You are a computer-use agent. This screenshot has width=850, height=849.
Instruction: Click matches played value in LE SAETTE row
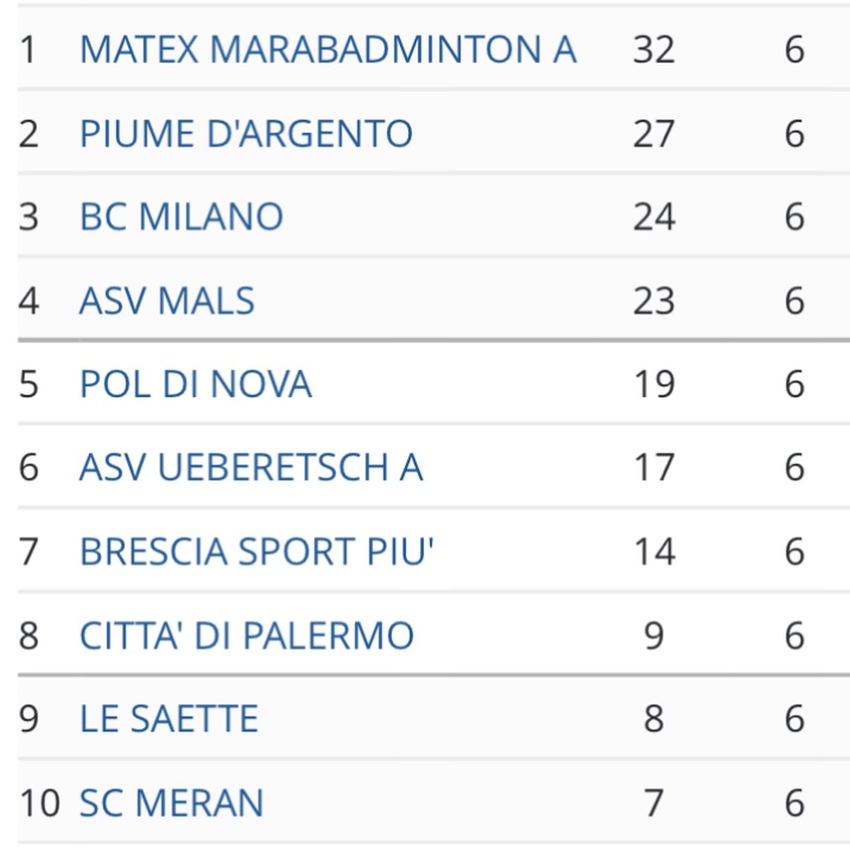click(794, 719)
